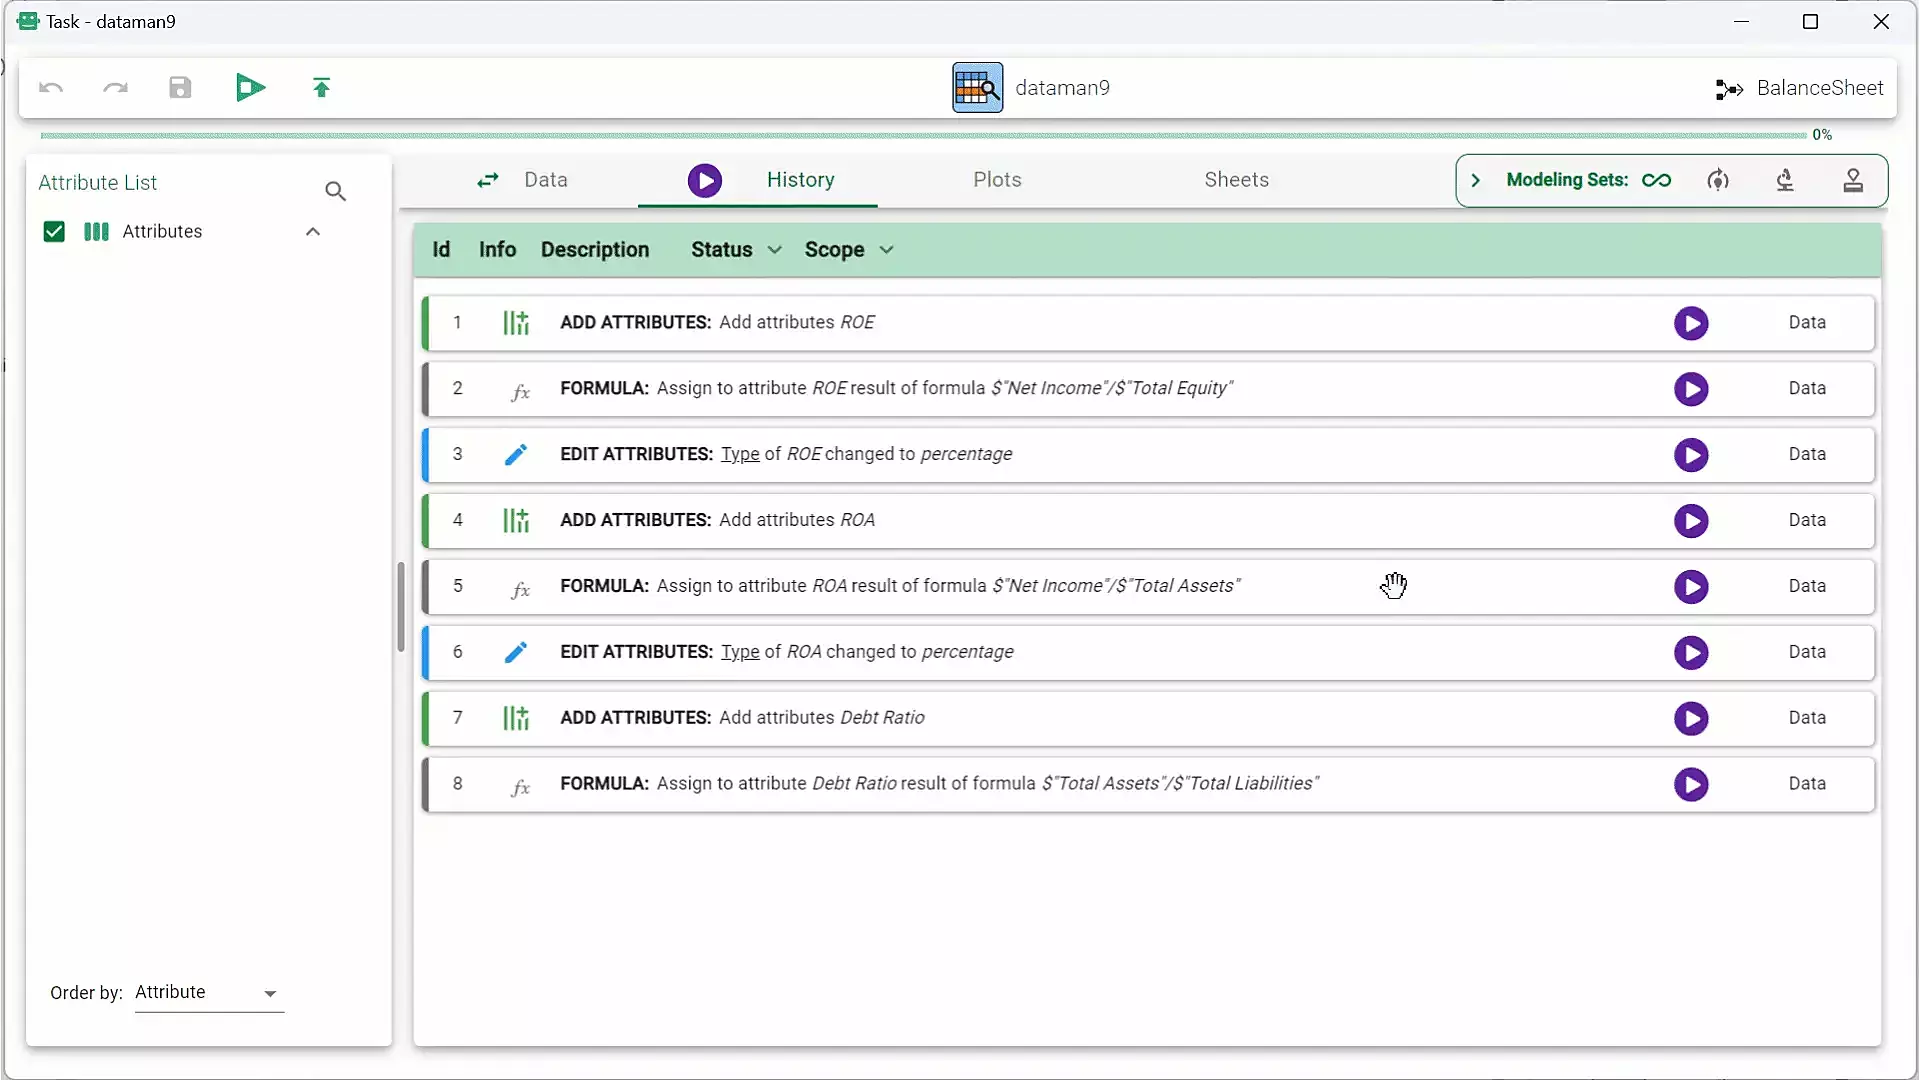Click the Info column header
1920x1080 pixels.
pos(497,250)
